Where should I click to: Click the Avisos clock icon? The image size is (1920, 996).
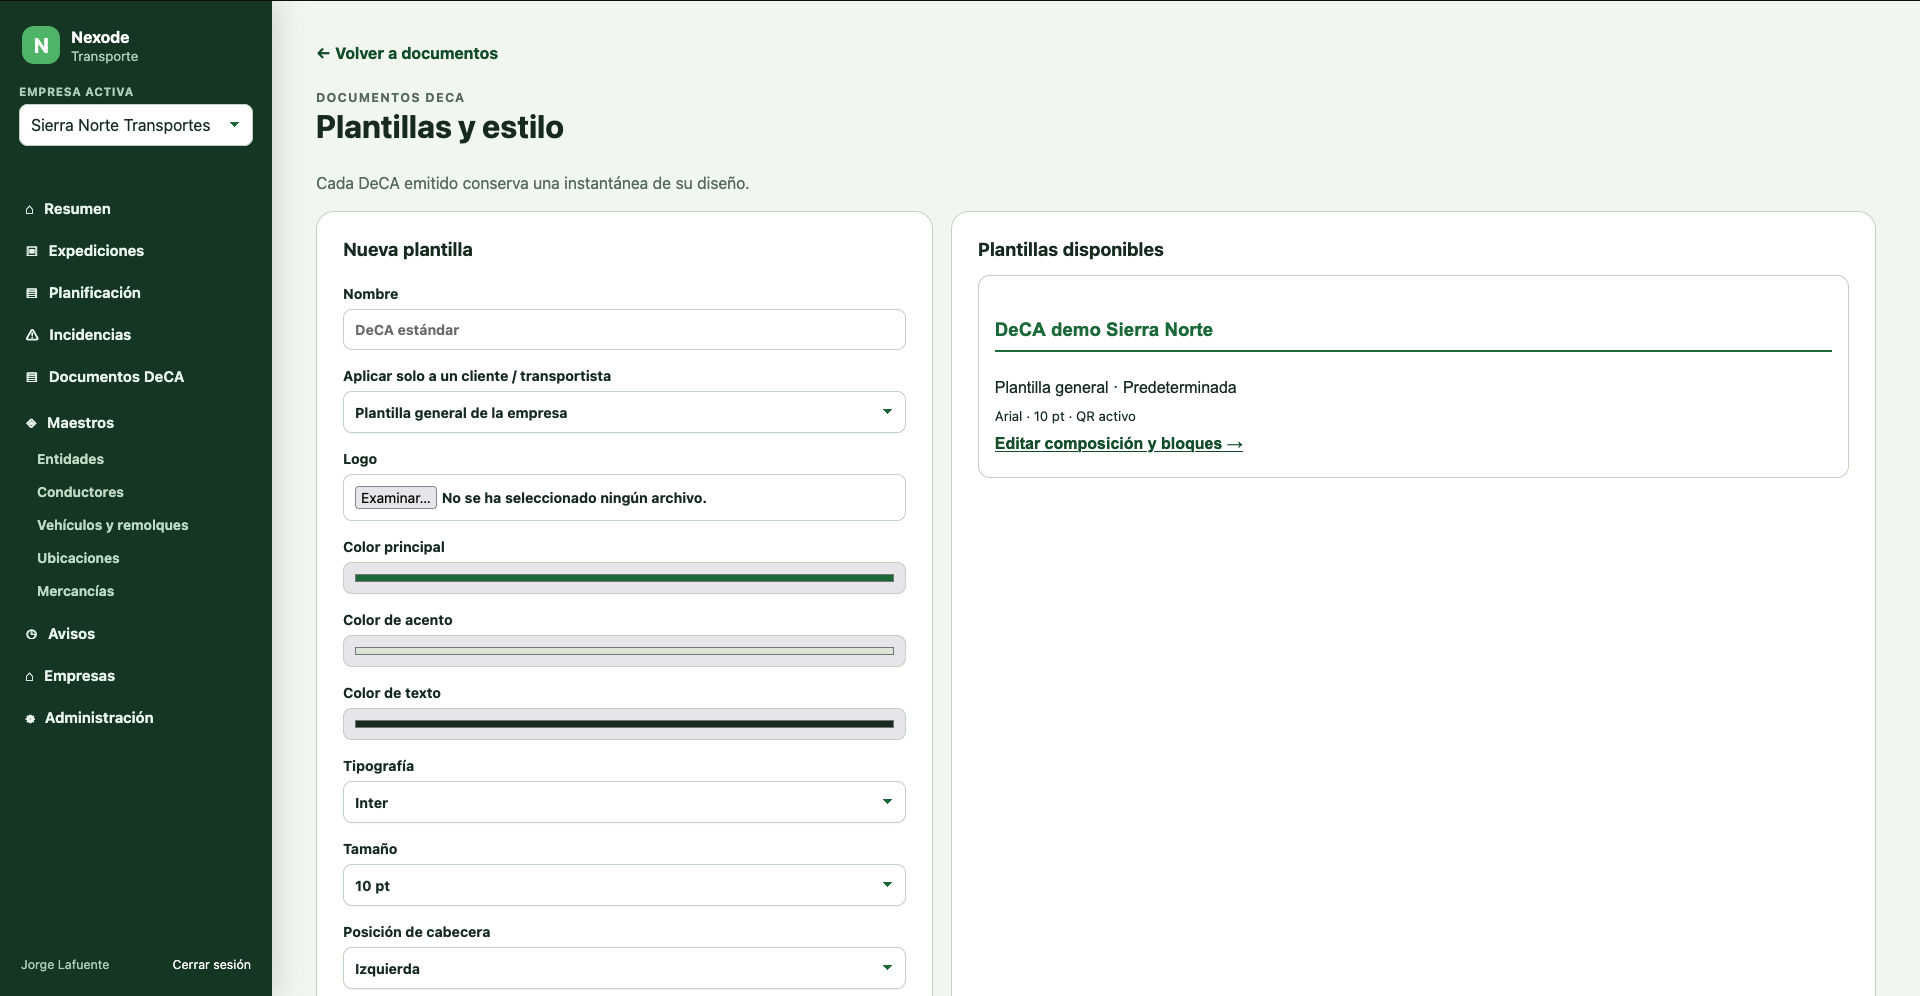(x=32, y=634)
